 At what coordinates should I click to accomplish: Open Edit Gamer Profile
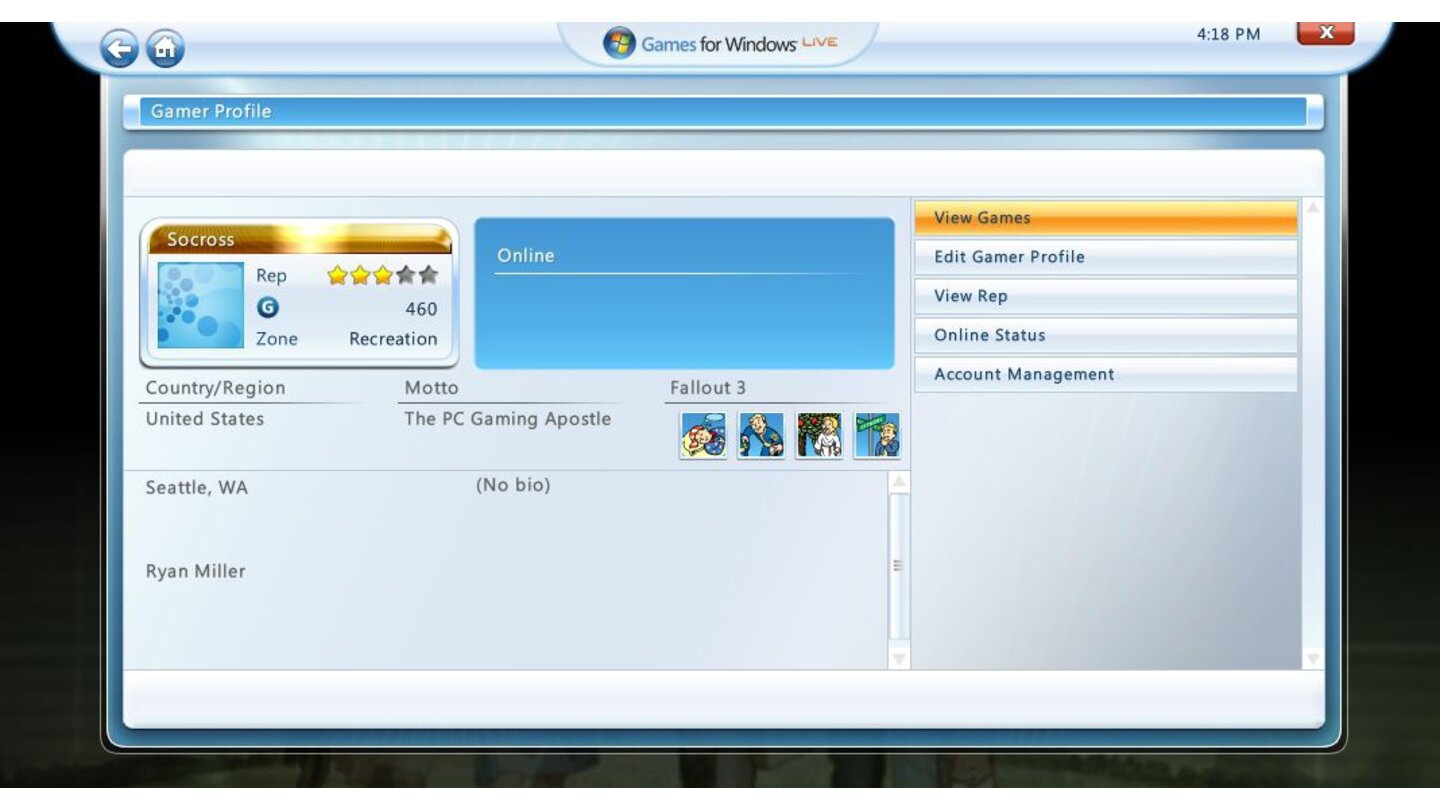coord(1106,257)
